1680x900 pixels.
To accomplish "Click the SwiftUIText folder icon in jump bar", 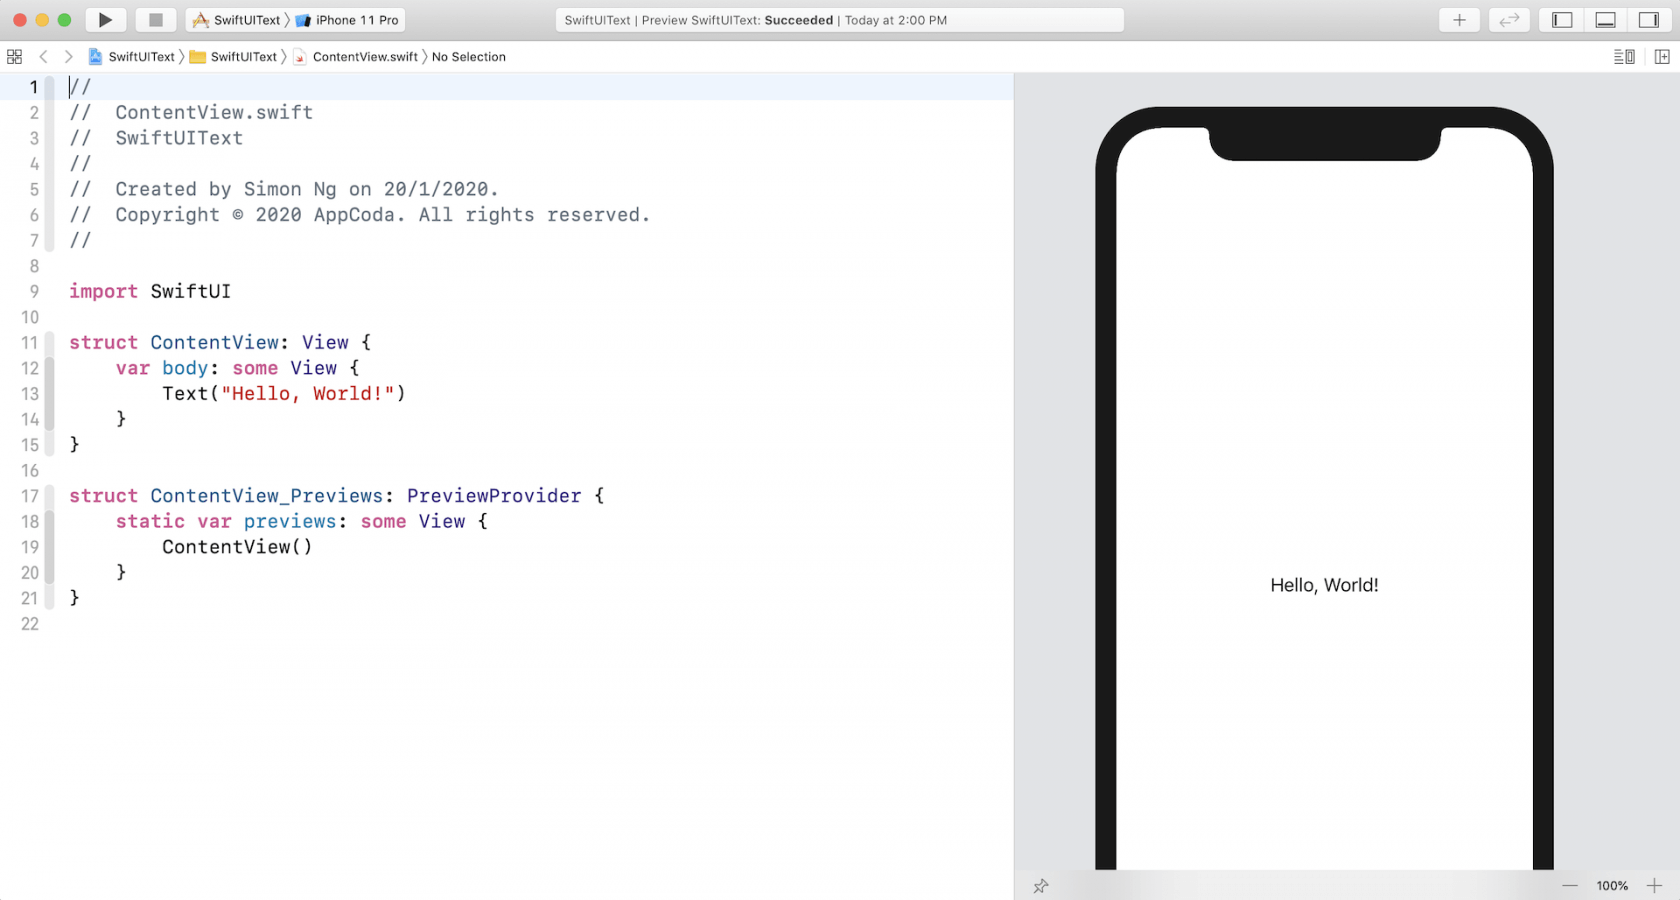I will click(197, 57).
